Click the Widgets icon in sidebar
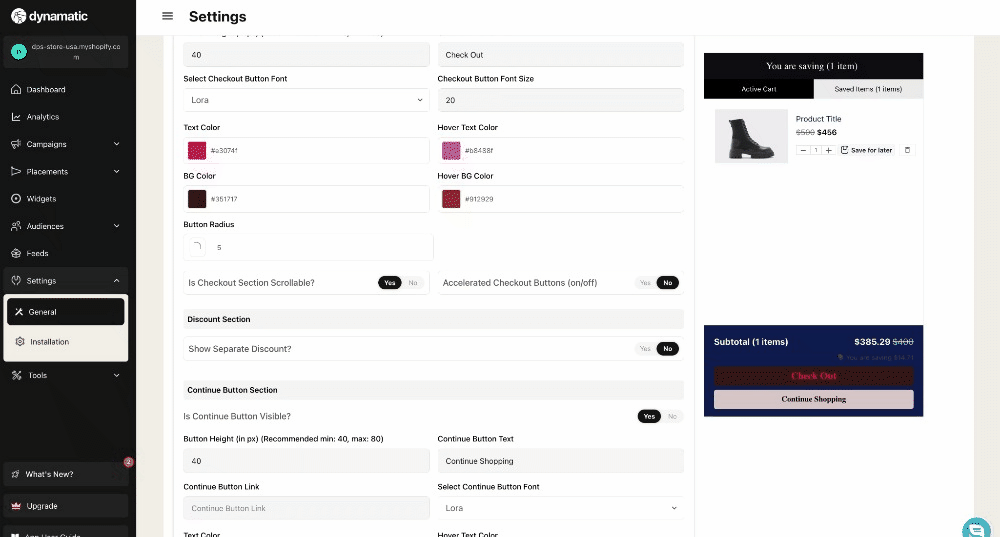The width and height of the screenshot is (1000, 537). (x=16, y=199)
